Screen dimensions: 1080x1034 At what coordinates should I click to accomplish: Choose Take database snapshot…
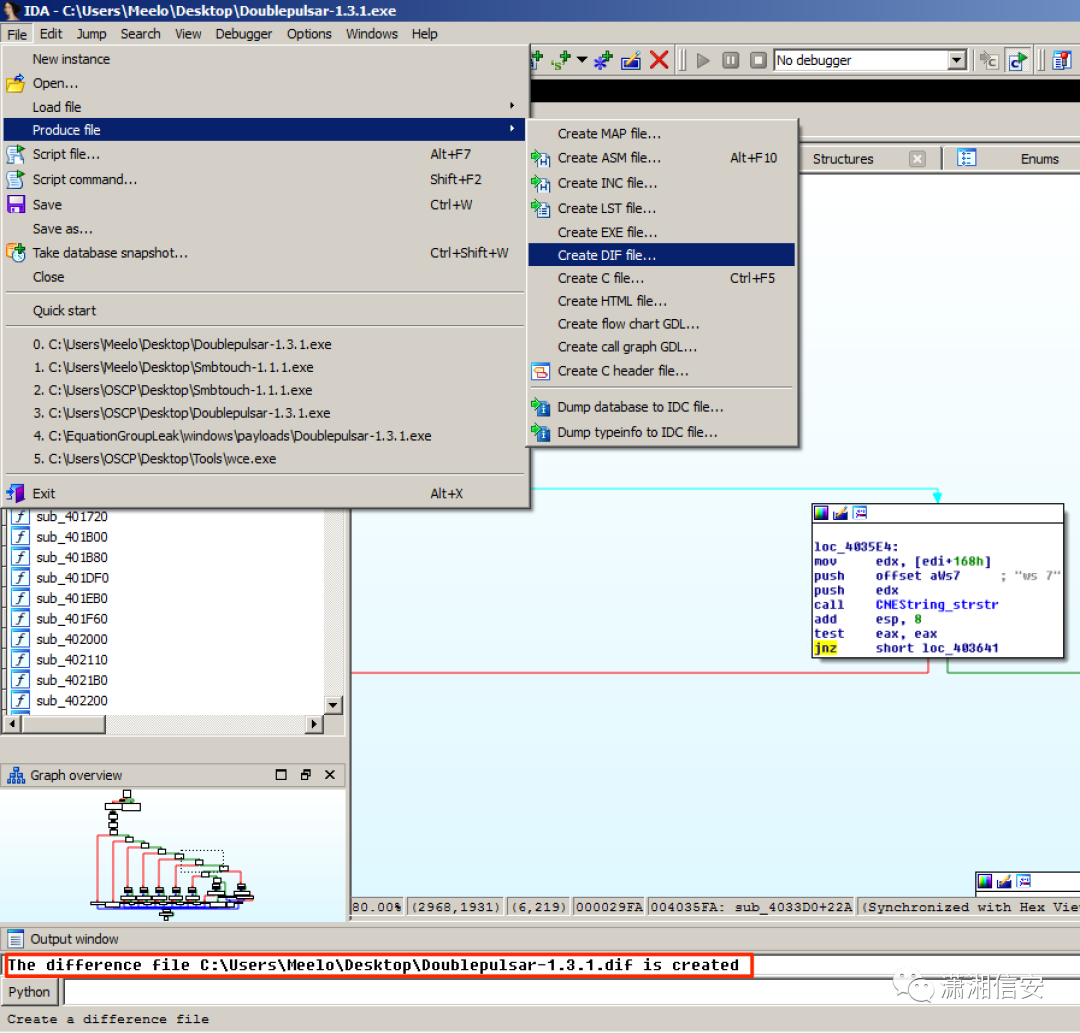tap(264, 253)
